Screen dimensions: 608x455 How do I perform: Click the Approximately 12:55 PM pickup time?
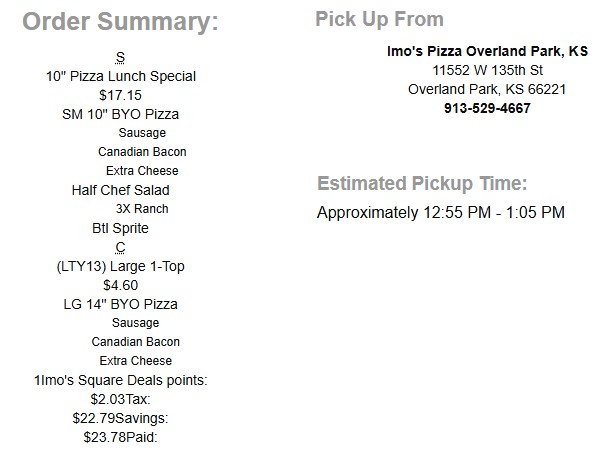pyautogui.click(x=440, y=212)
